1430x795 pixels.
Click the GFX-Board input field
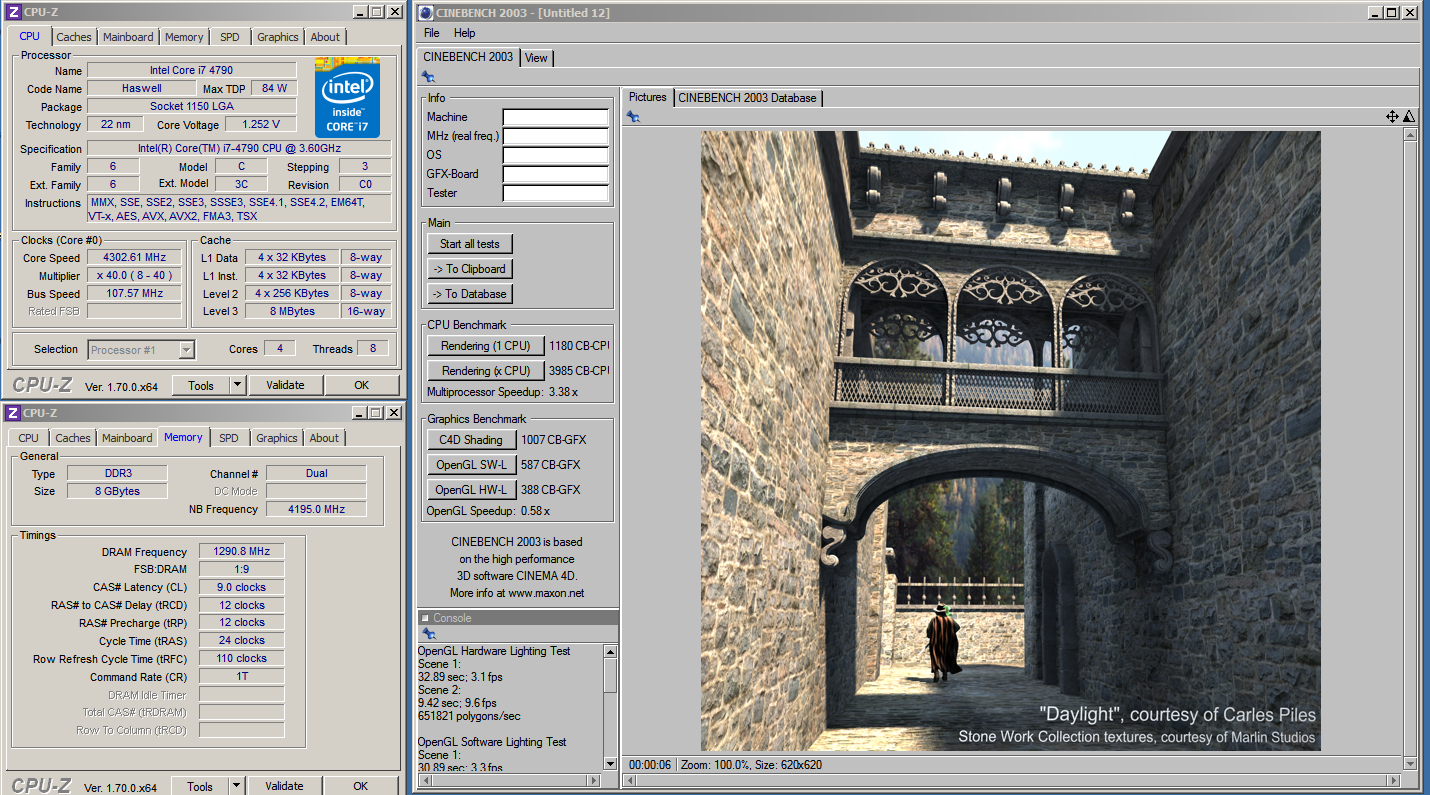tap(555, 174)
